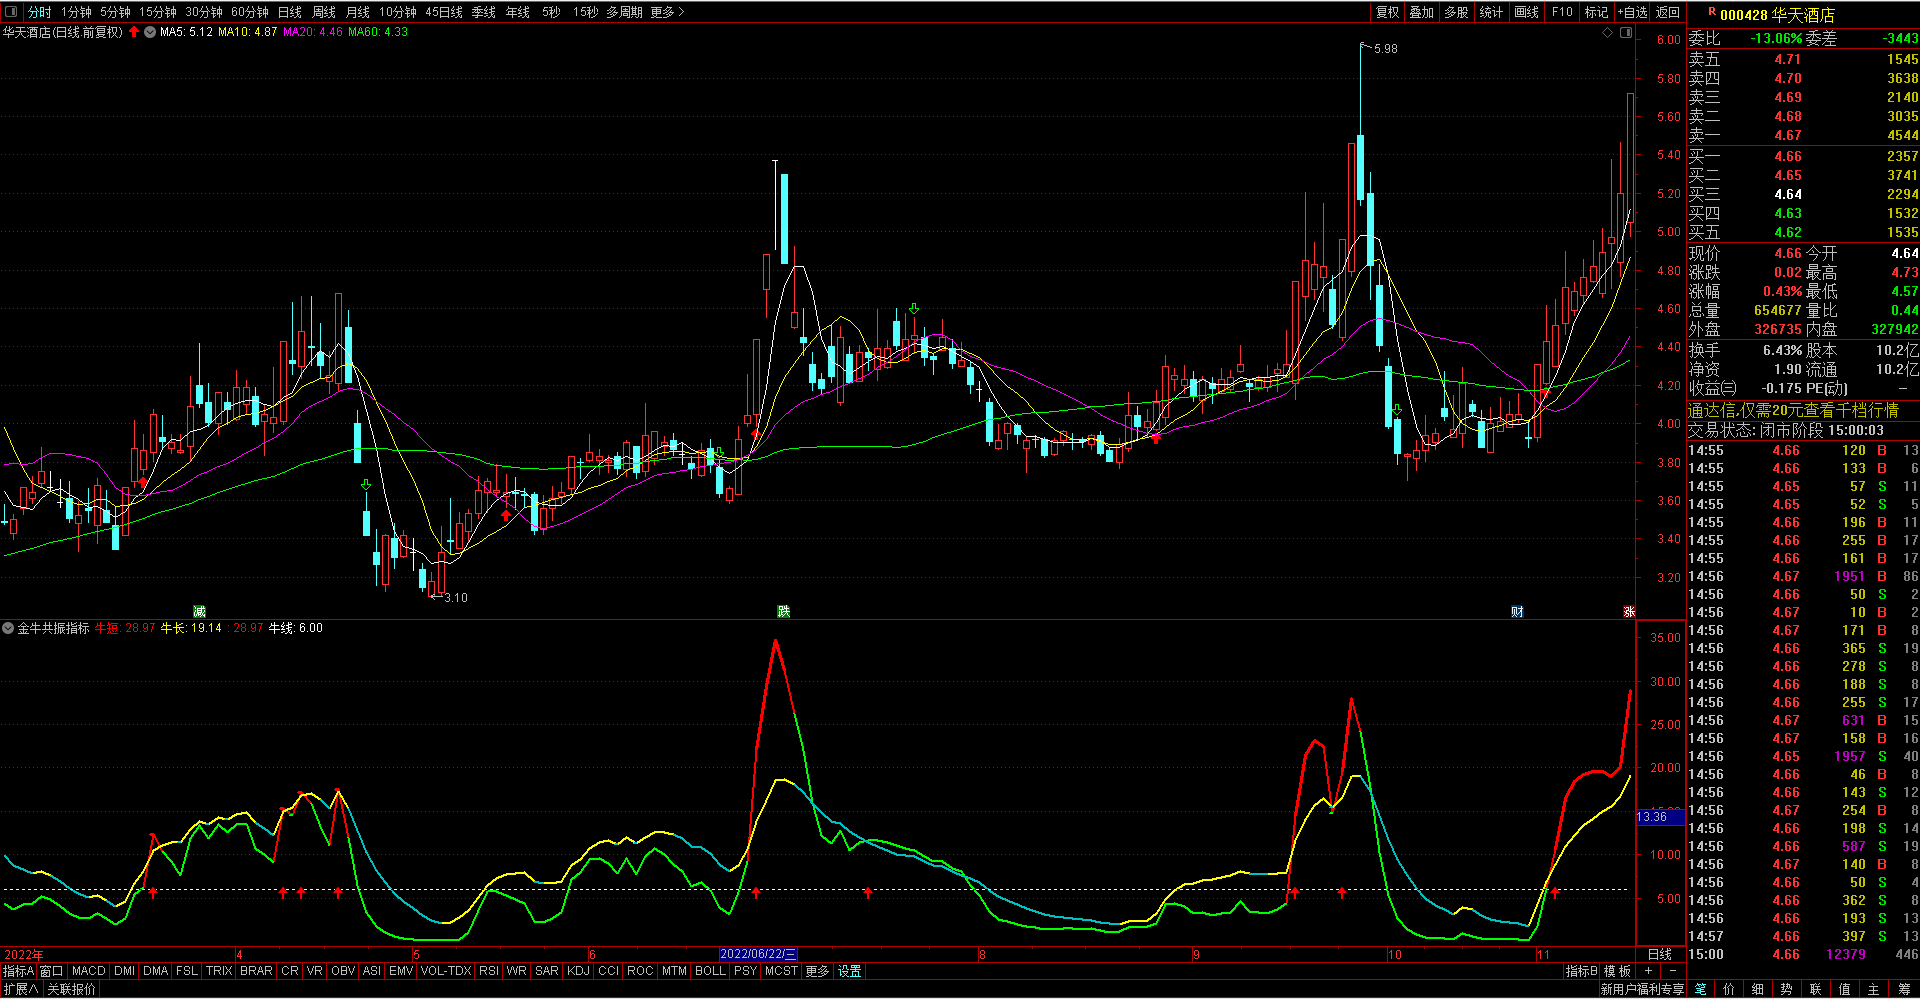The height and width of the screenshot is (1000, 1920).
Task: Open the 画线 drawing tool
Action: (1527, 12)
